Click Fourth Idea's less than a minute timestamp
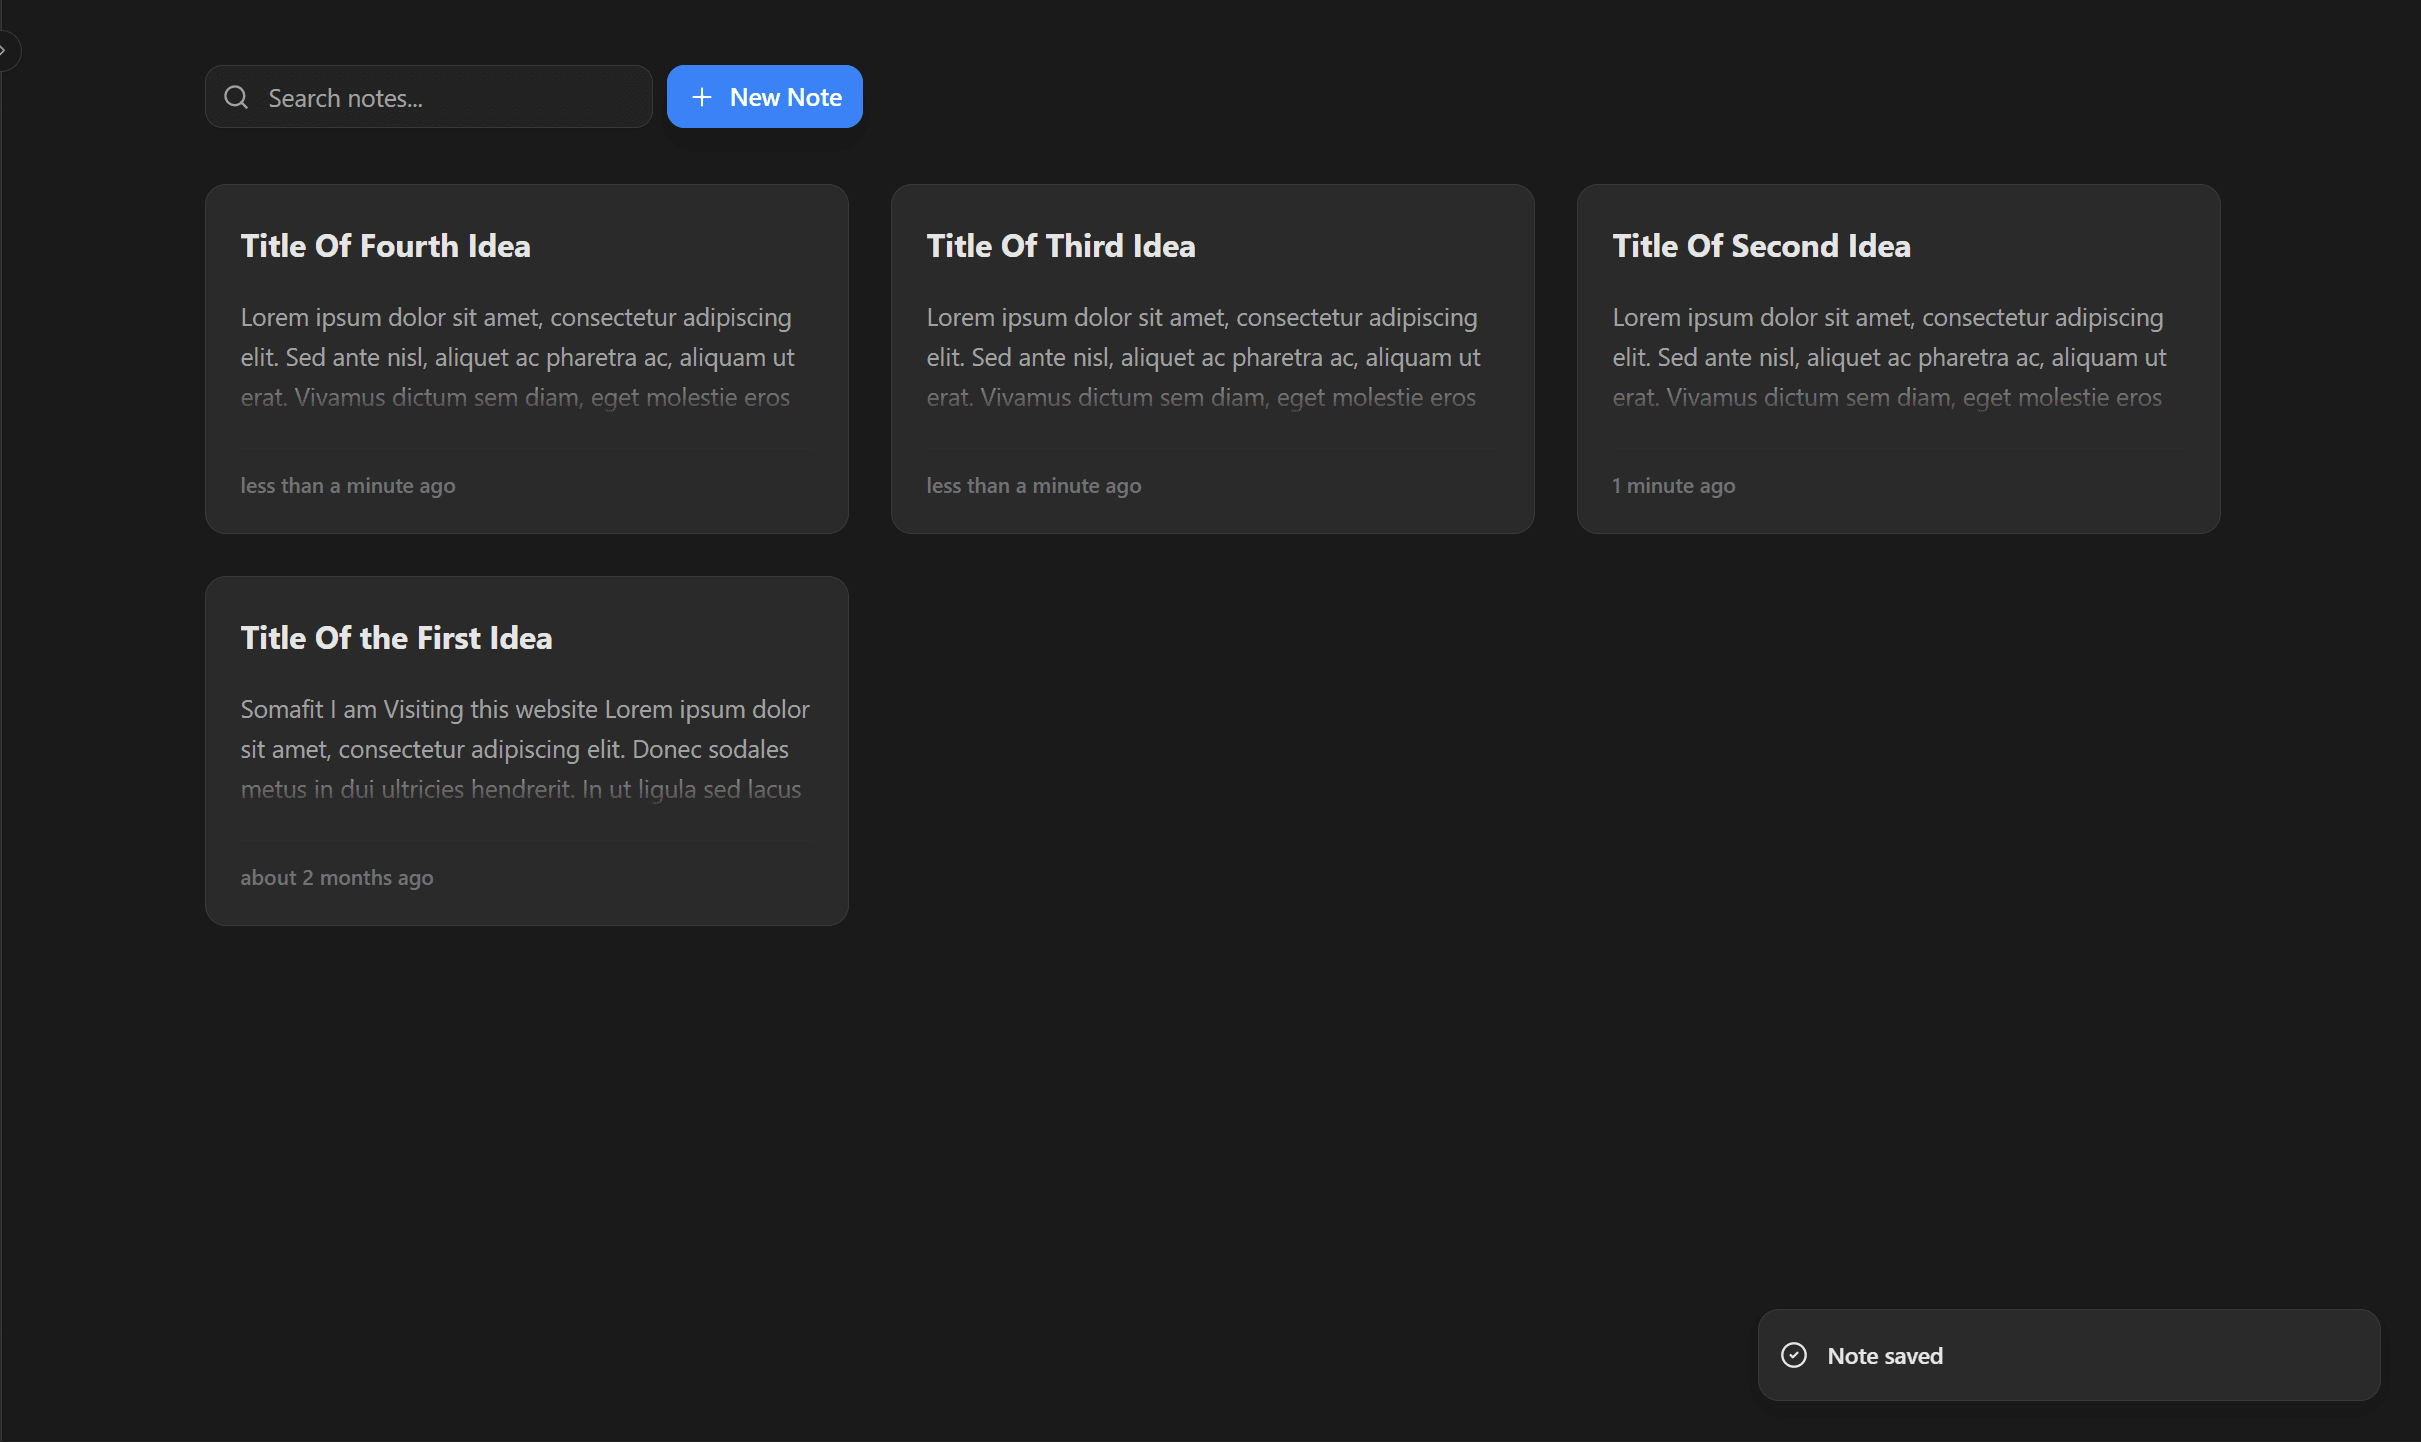The width and height of the screenshot is (2421, 1442). (x=347, y=486)
